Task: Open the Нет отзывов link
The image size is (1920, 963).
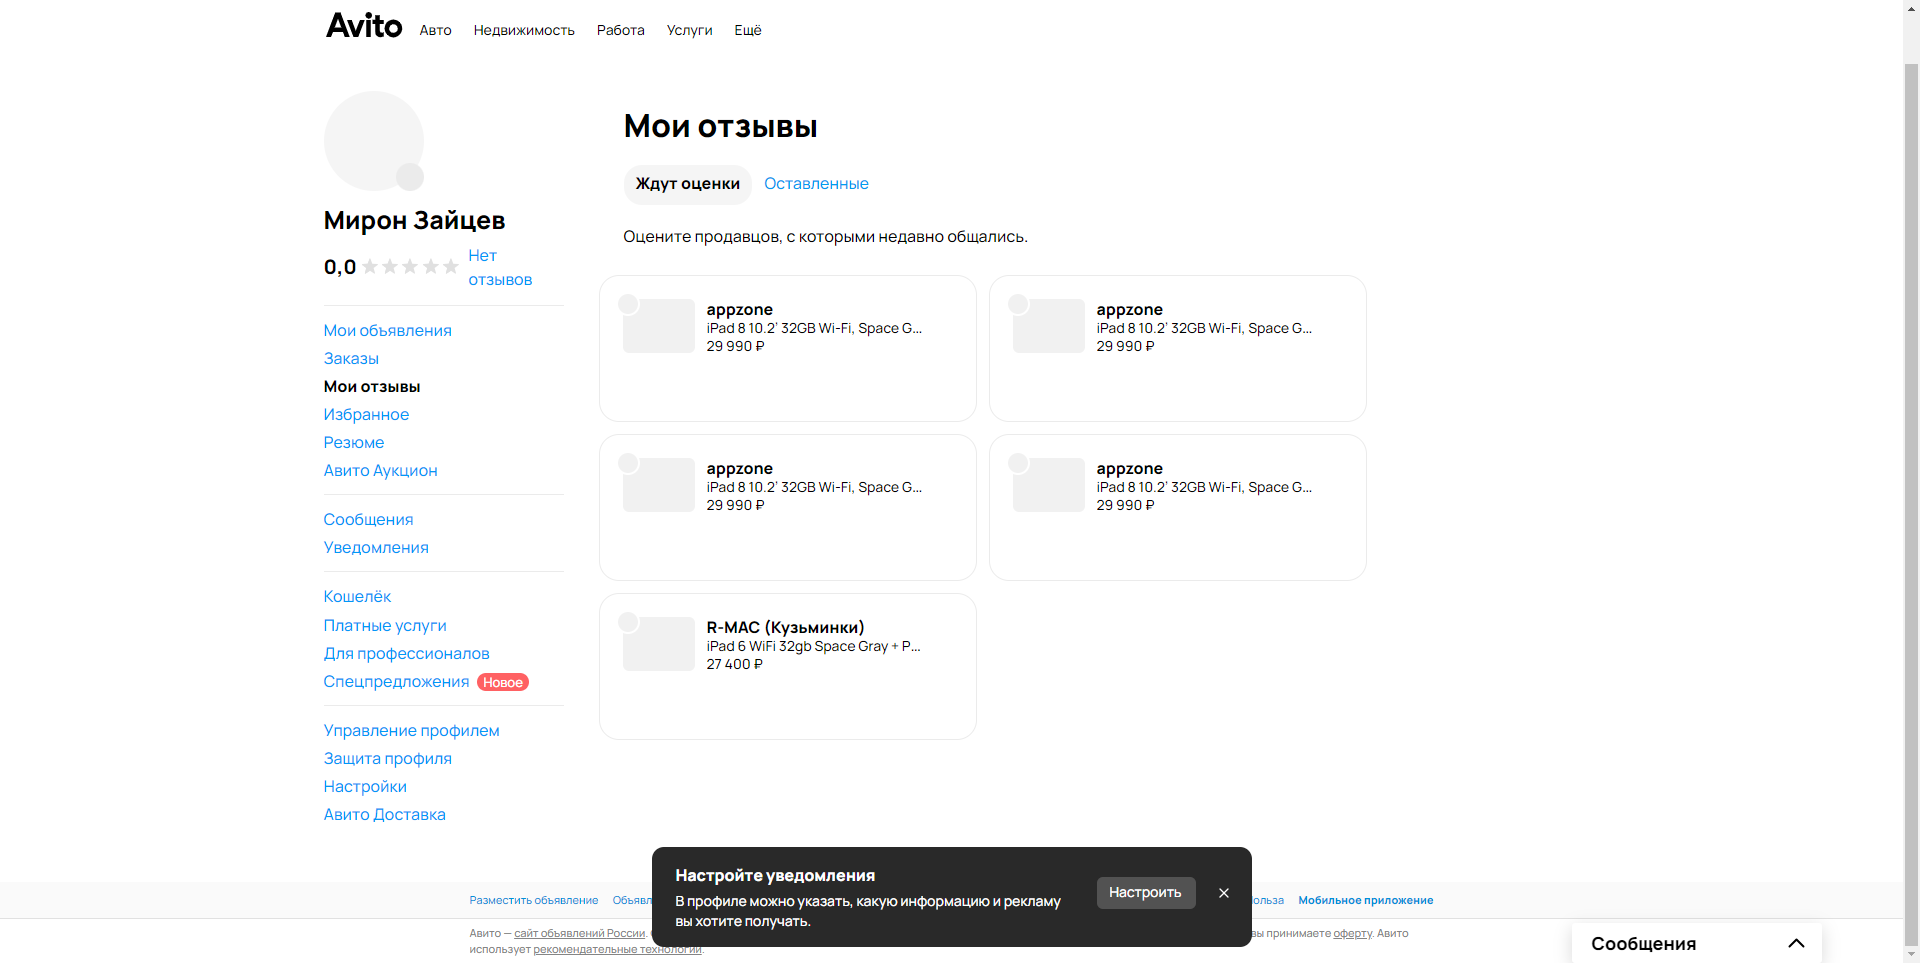Action: [x=500, y=268]
